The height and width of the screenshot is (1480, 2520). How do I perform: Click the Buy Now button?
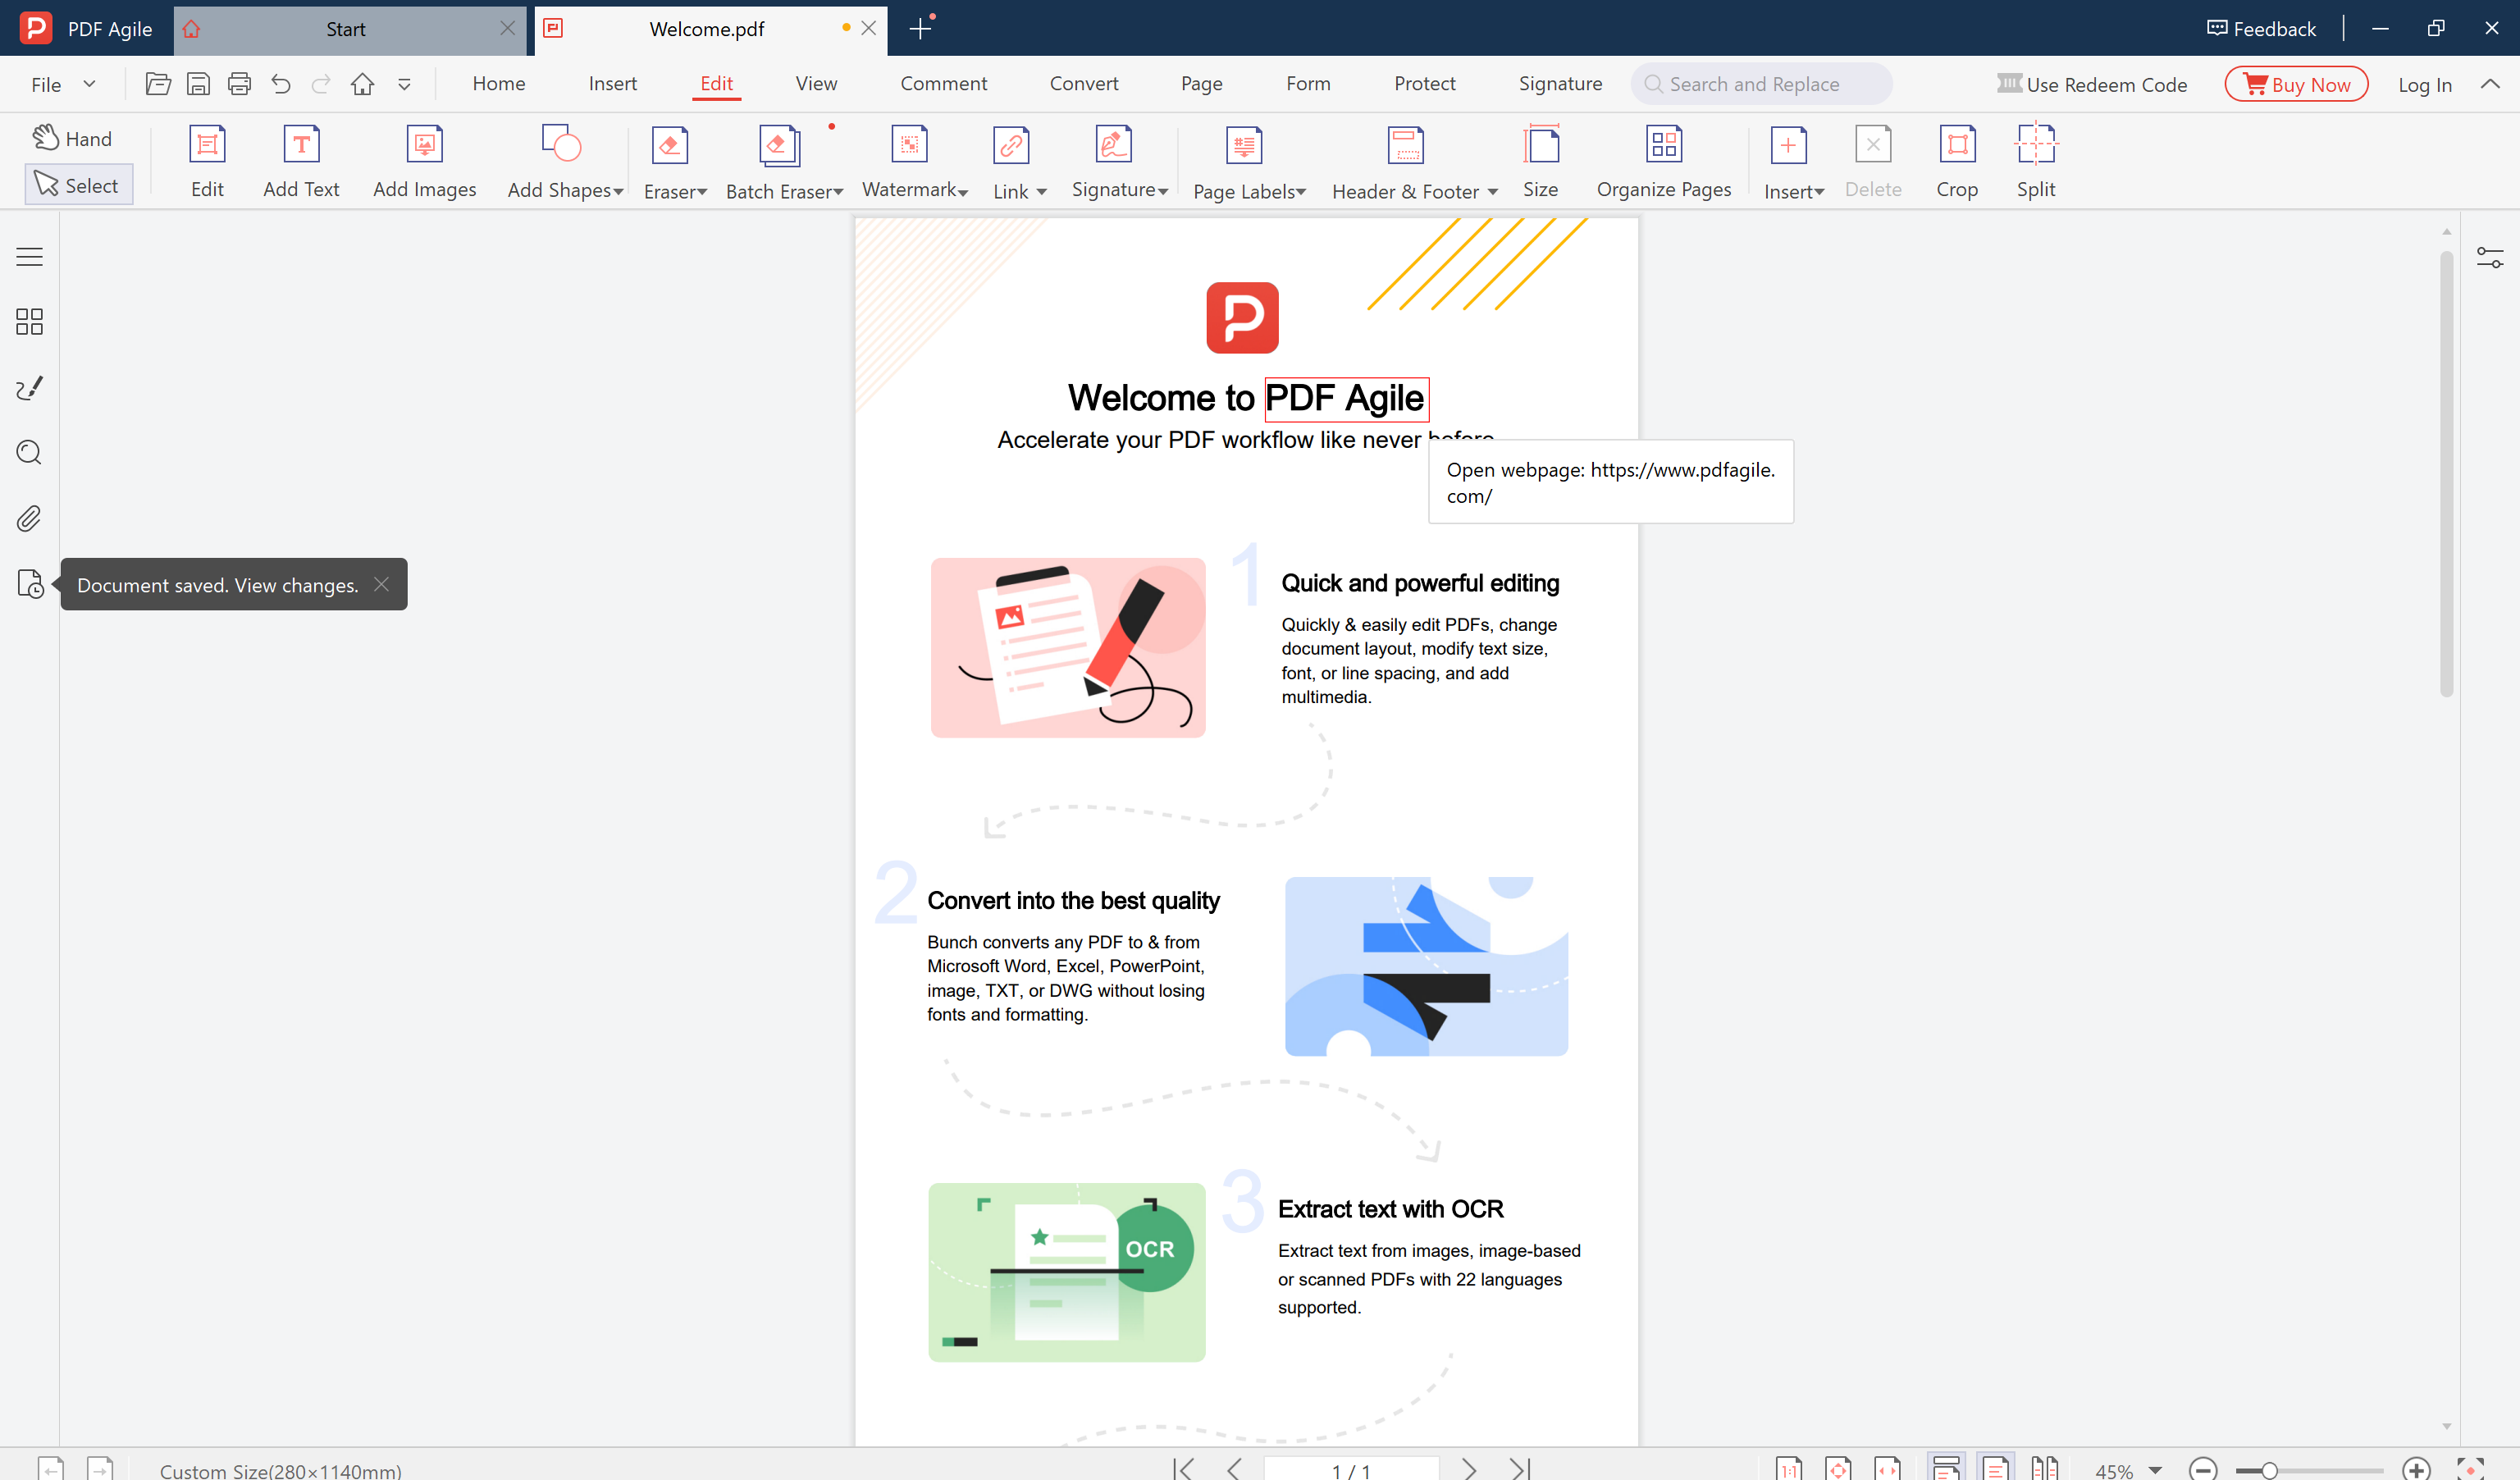click(x=2296, y=84)
